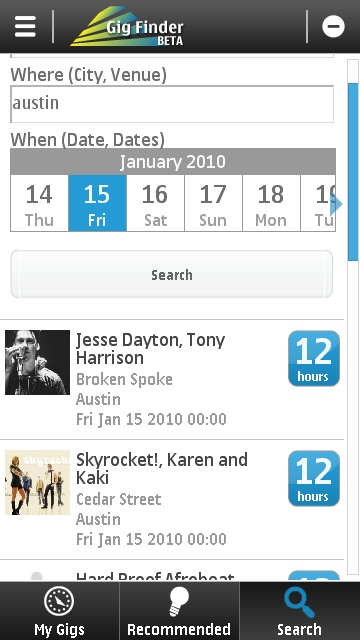
Task: Select Friday 15 date cell
Action: 97,203
